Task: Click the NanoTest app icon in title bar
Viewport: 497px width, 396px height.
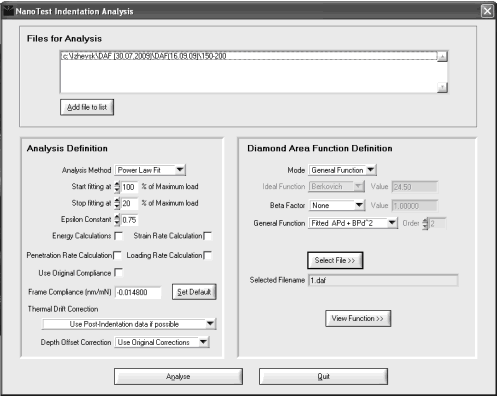Action: 8,11
